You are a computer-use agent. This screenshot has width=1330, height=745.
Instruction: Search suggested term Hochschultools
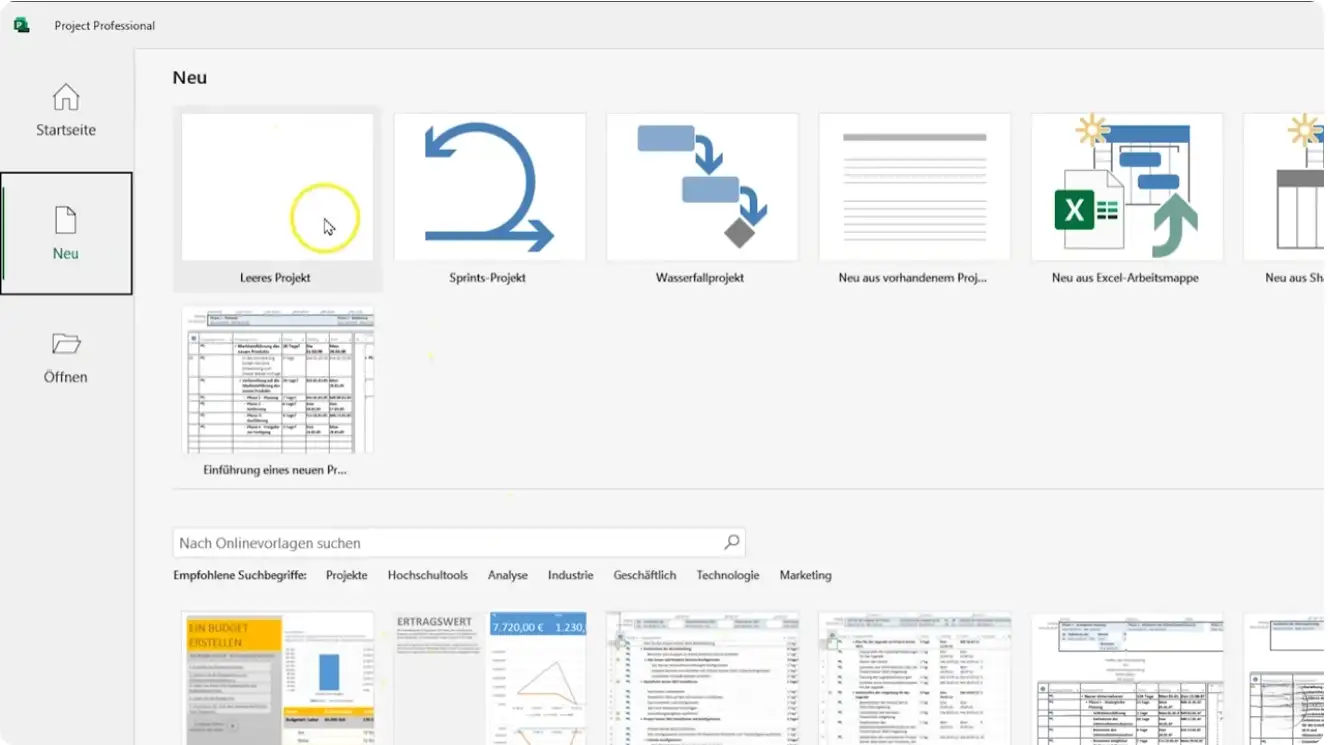coord(427,575)
